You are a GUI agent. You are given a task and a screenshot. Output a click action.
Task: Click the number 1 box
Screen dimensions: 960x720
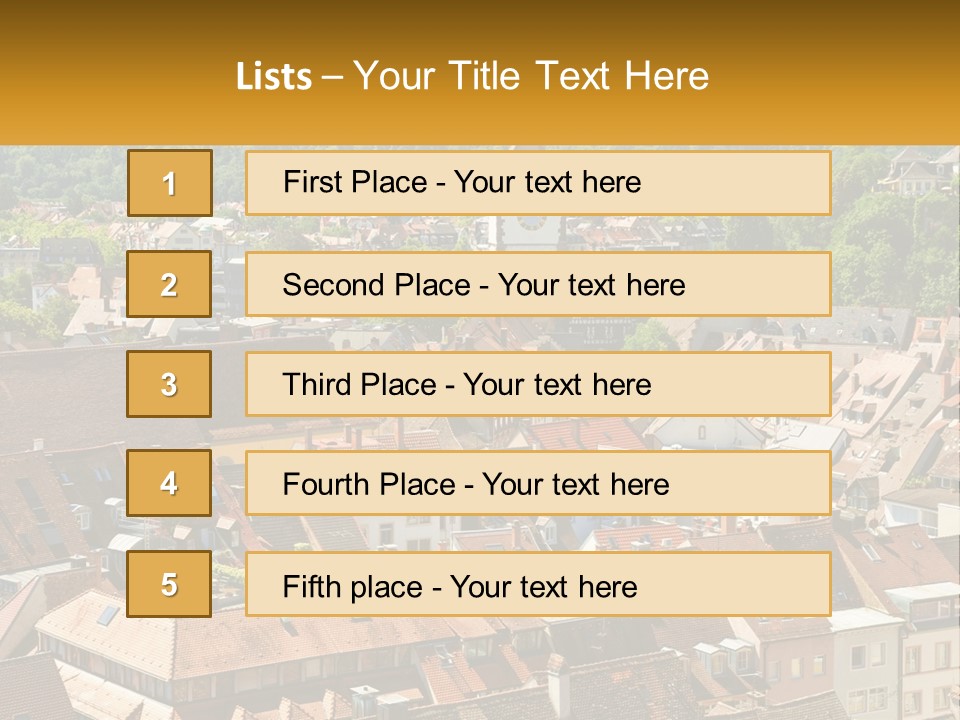click(x=169, y=183)
